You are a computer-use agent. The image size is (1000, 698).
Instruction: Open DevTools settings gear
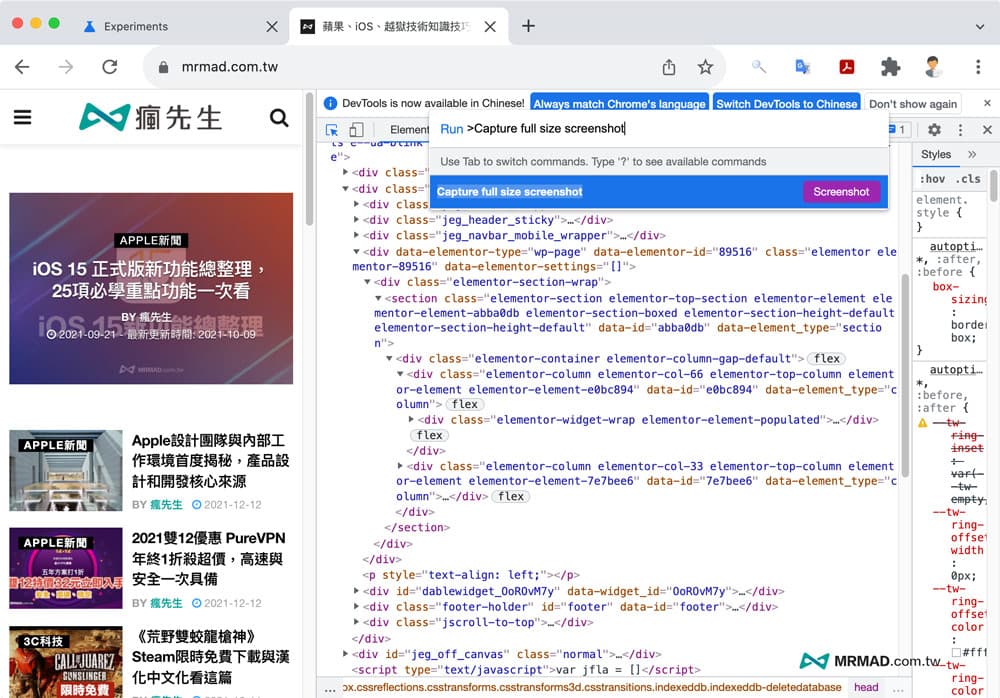pos(934,130)
